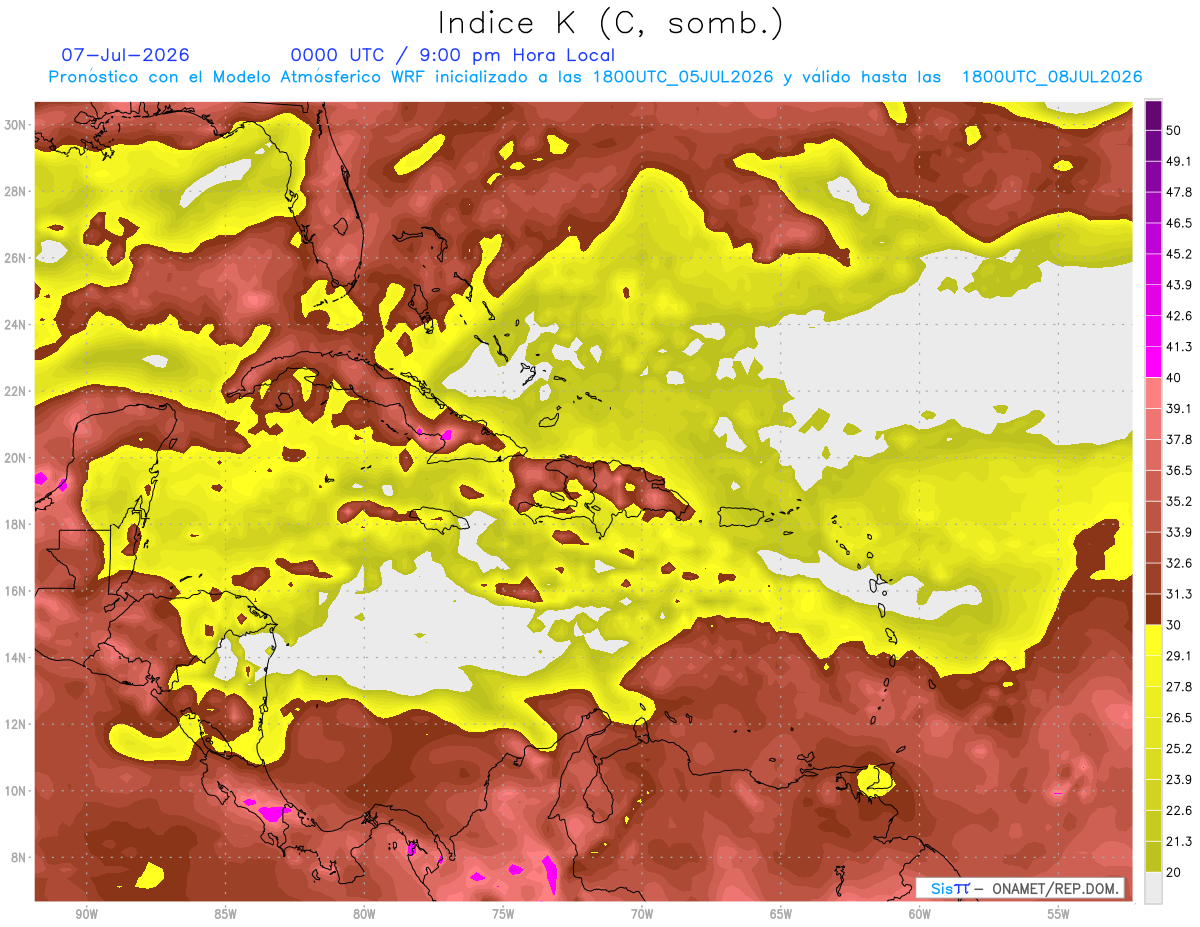The image size is (1200, 927).
Task: Pick the bright yellow swatch between 29.1 and 30
Action: coord(1153,640)
